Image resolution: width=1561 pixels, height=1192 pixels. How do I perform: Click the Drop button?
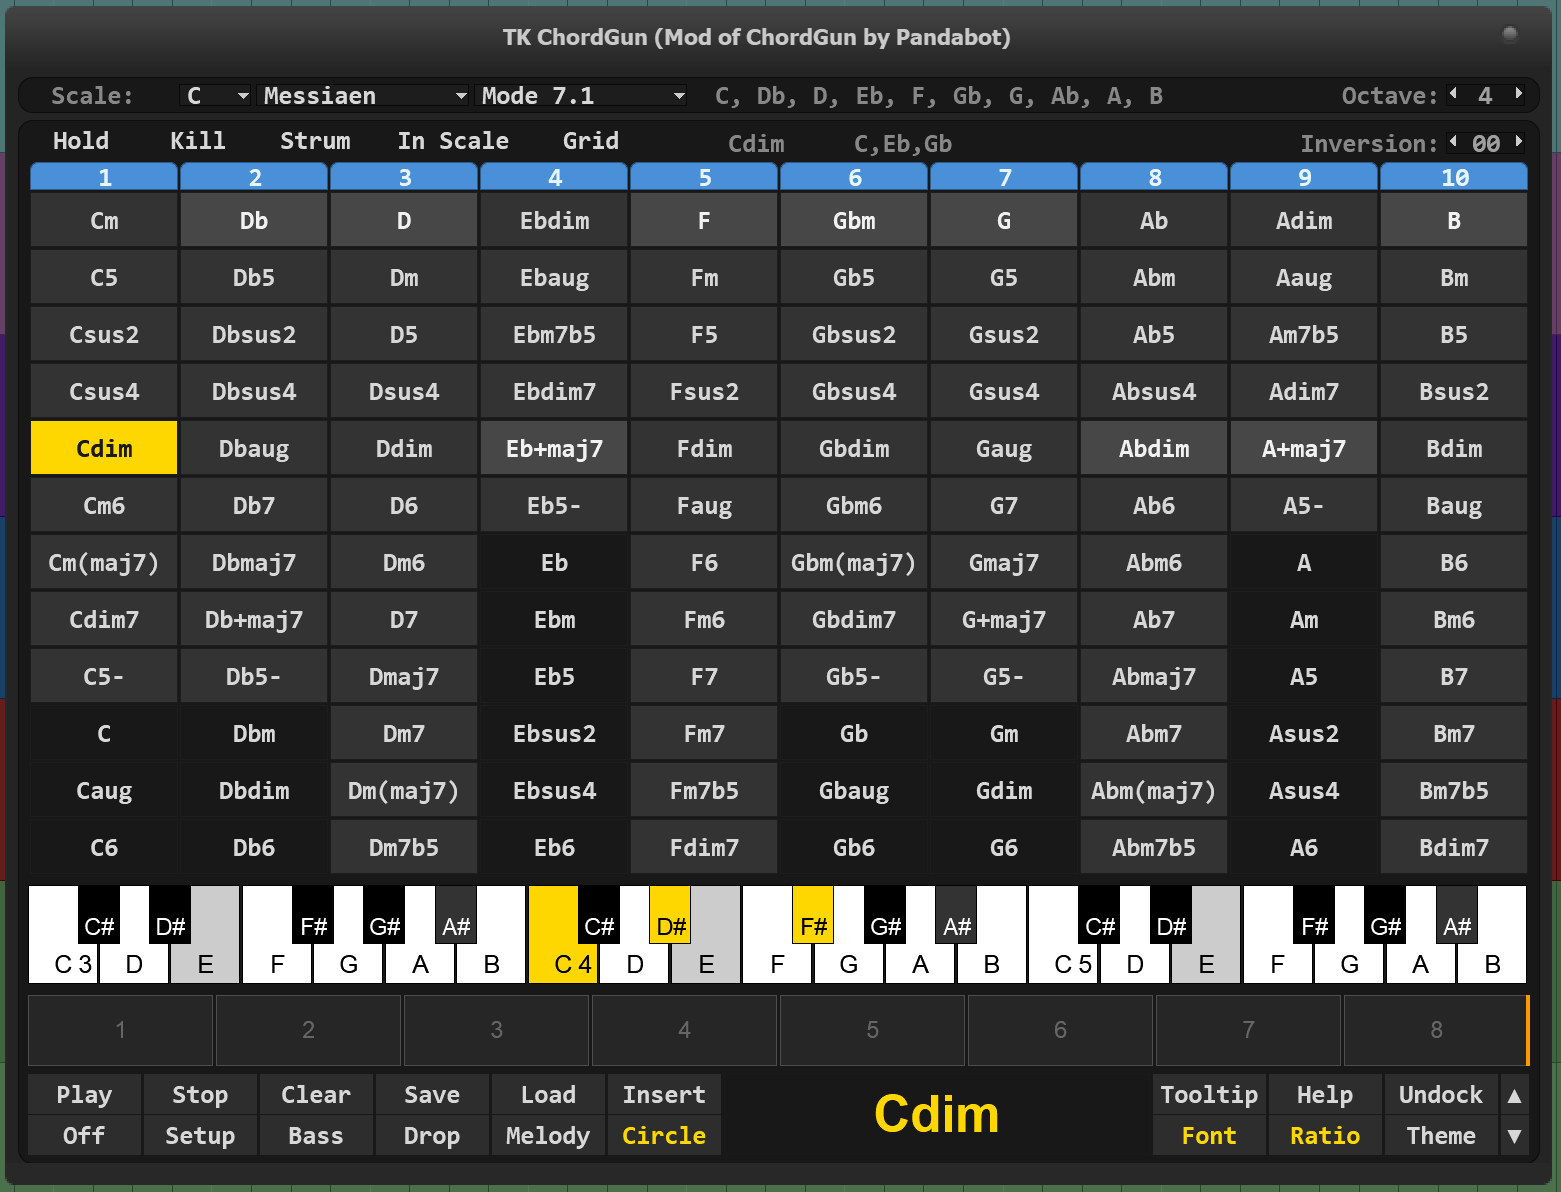coord(432,1136)
